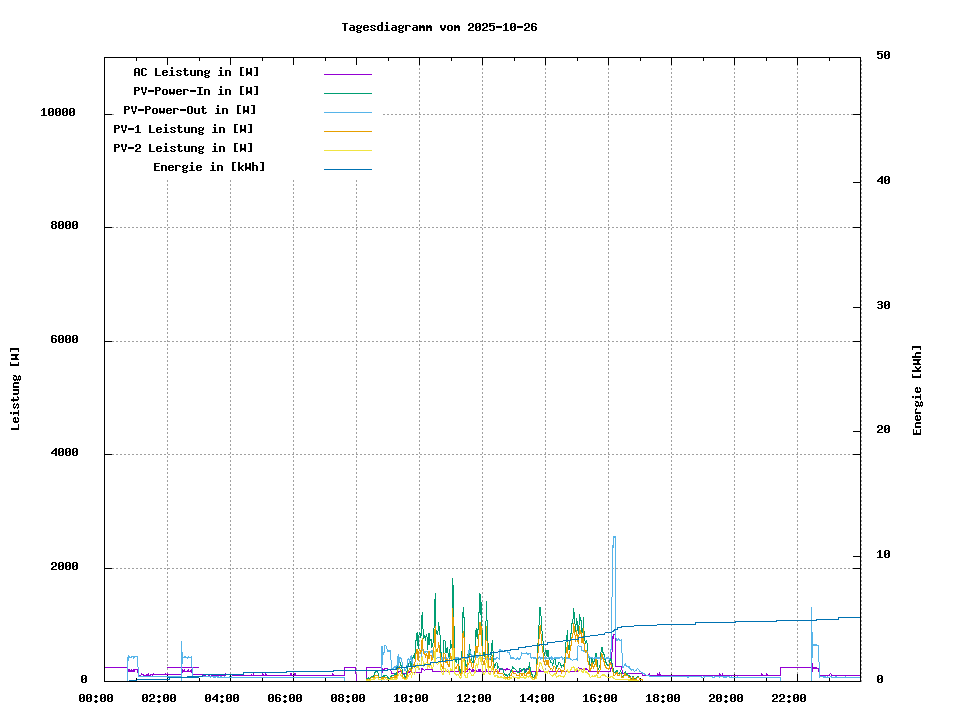Click the 50 value on the energy axis

tap(883, 56)
